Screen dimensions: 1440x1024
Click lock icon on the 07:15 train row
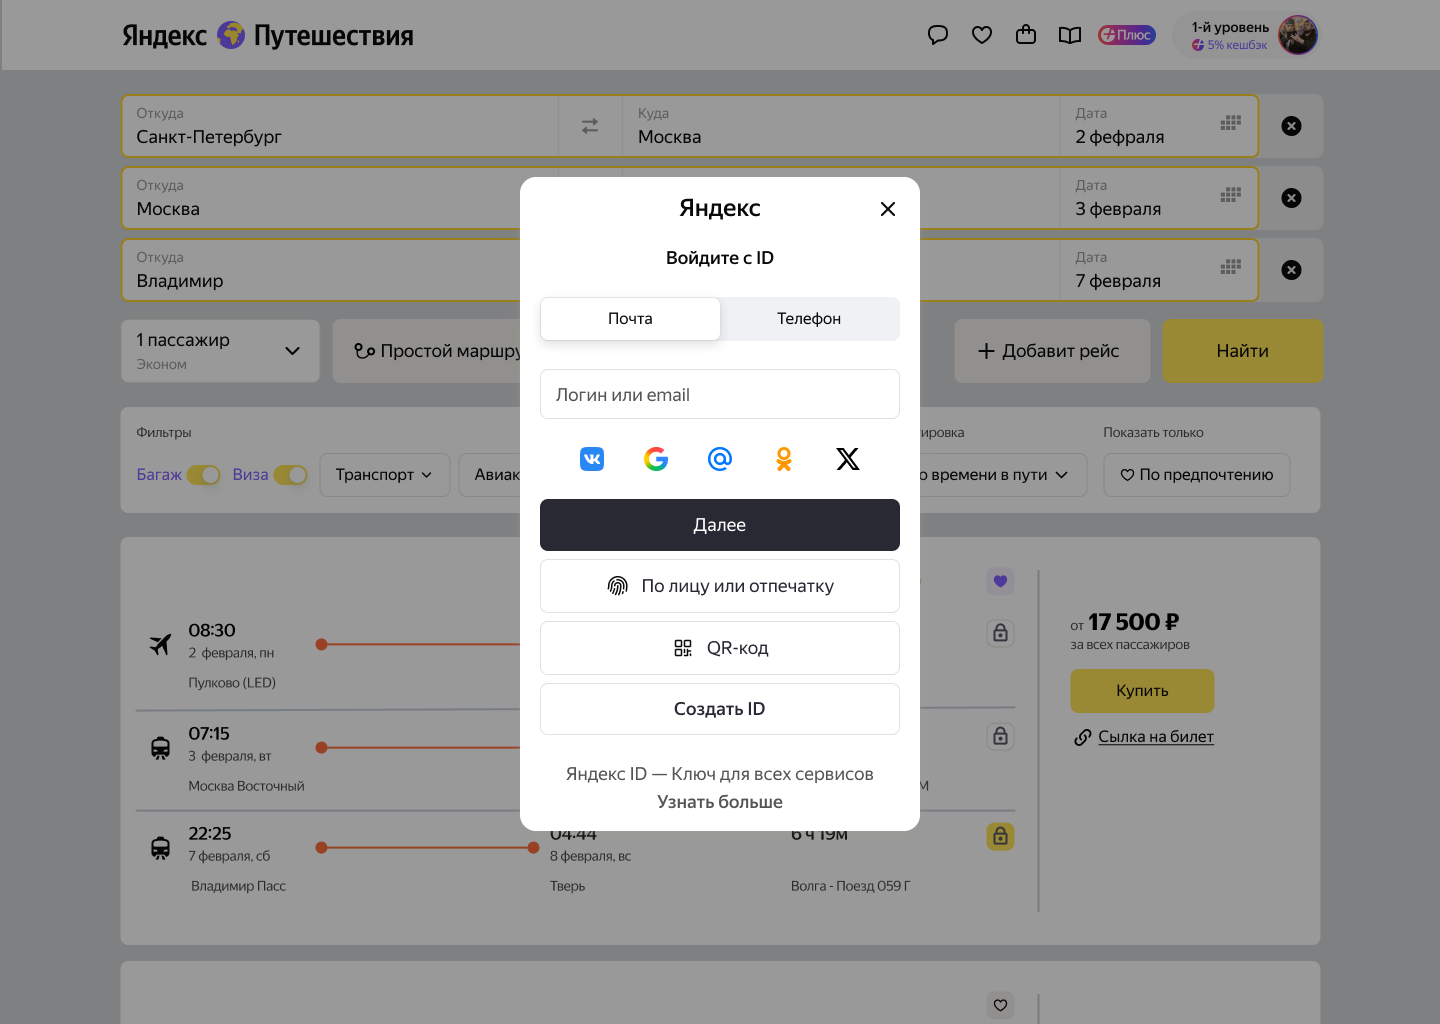(x=1001, y=736)
